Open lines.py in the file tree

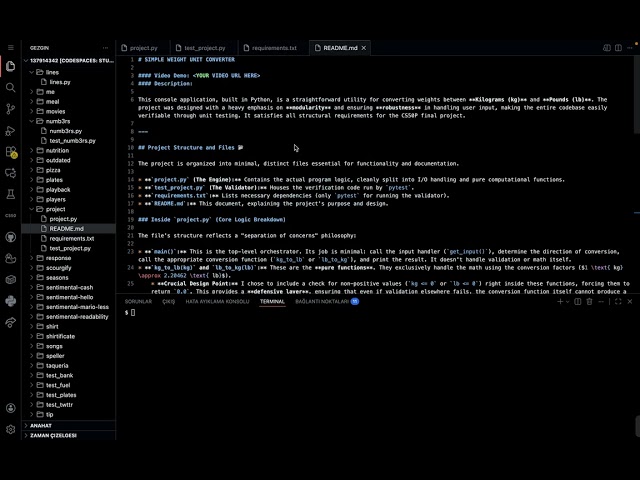(69, 82)
